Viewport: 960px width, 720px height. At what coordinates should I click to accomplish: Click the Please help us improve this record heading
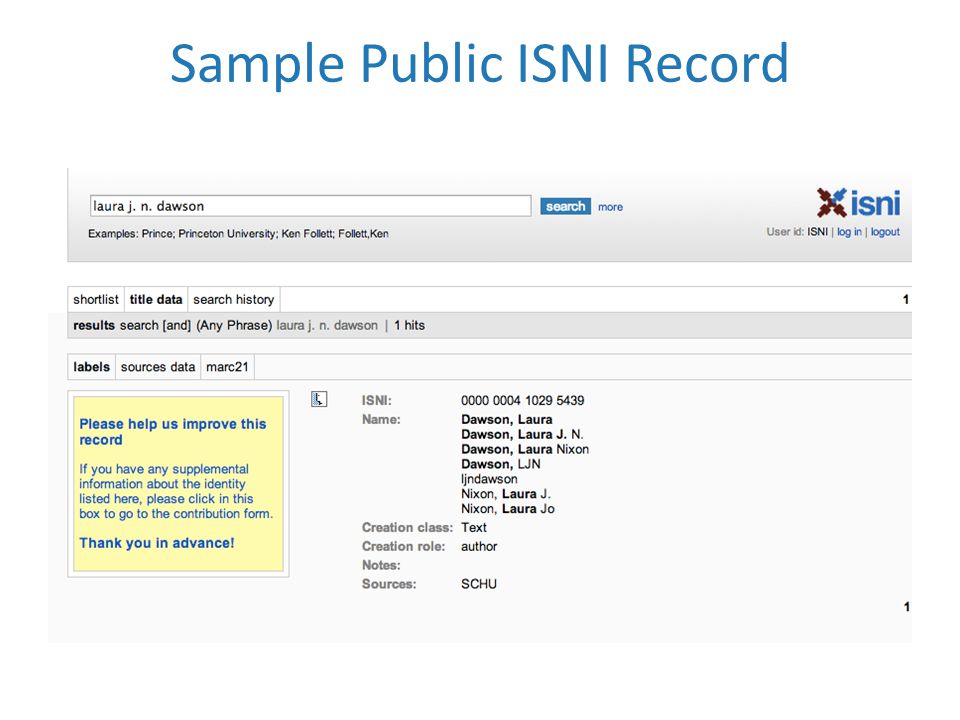pyautogui.click(x=173, y=432)
